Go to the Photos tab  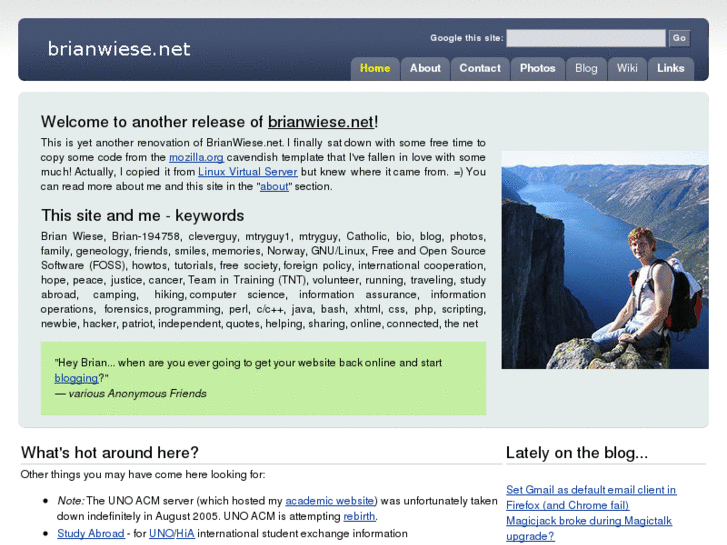click(537, 68)
